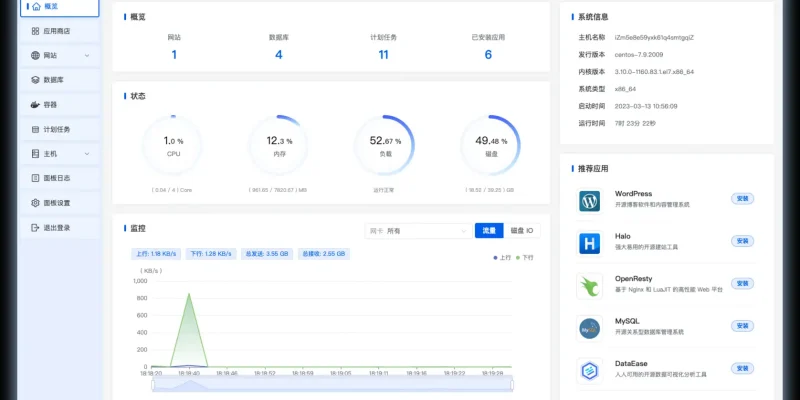Expand the 主机 sidebar submenu chevron
This screenshot has width=800, height=400.
point(87,154)
